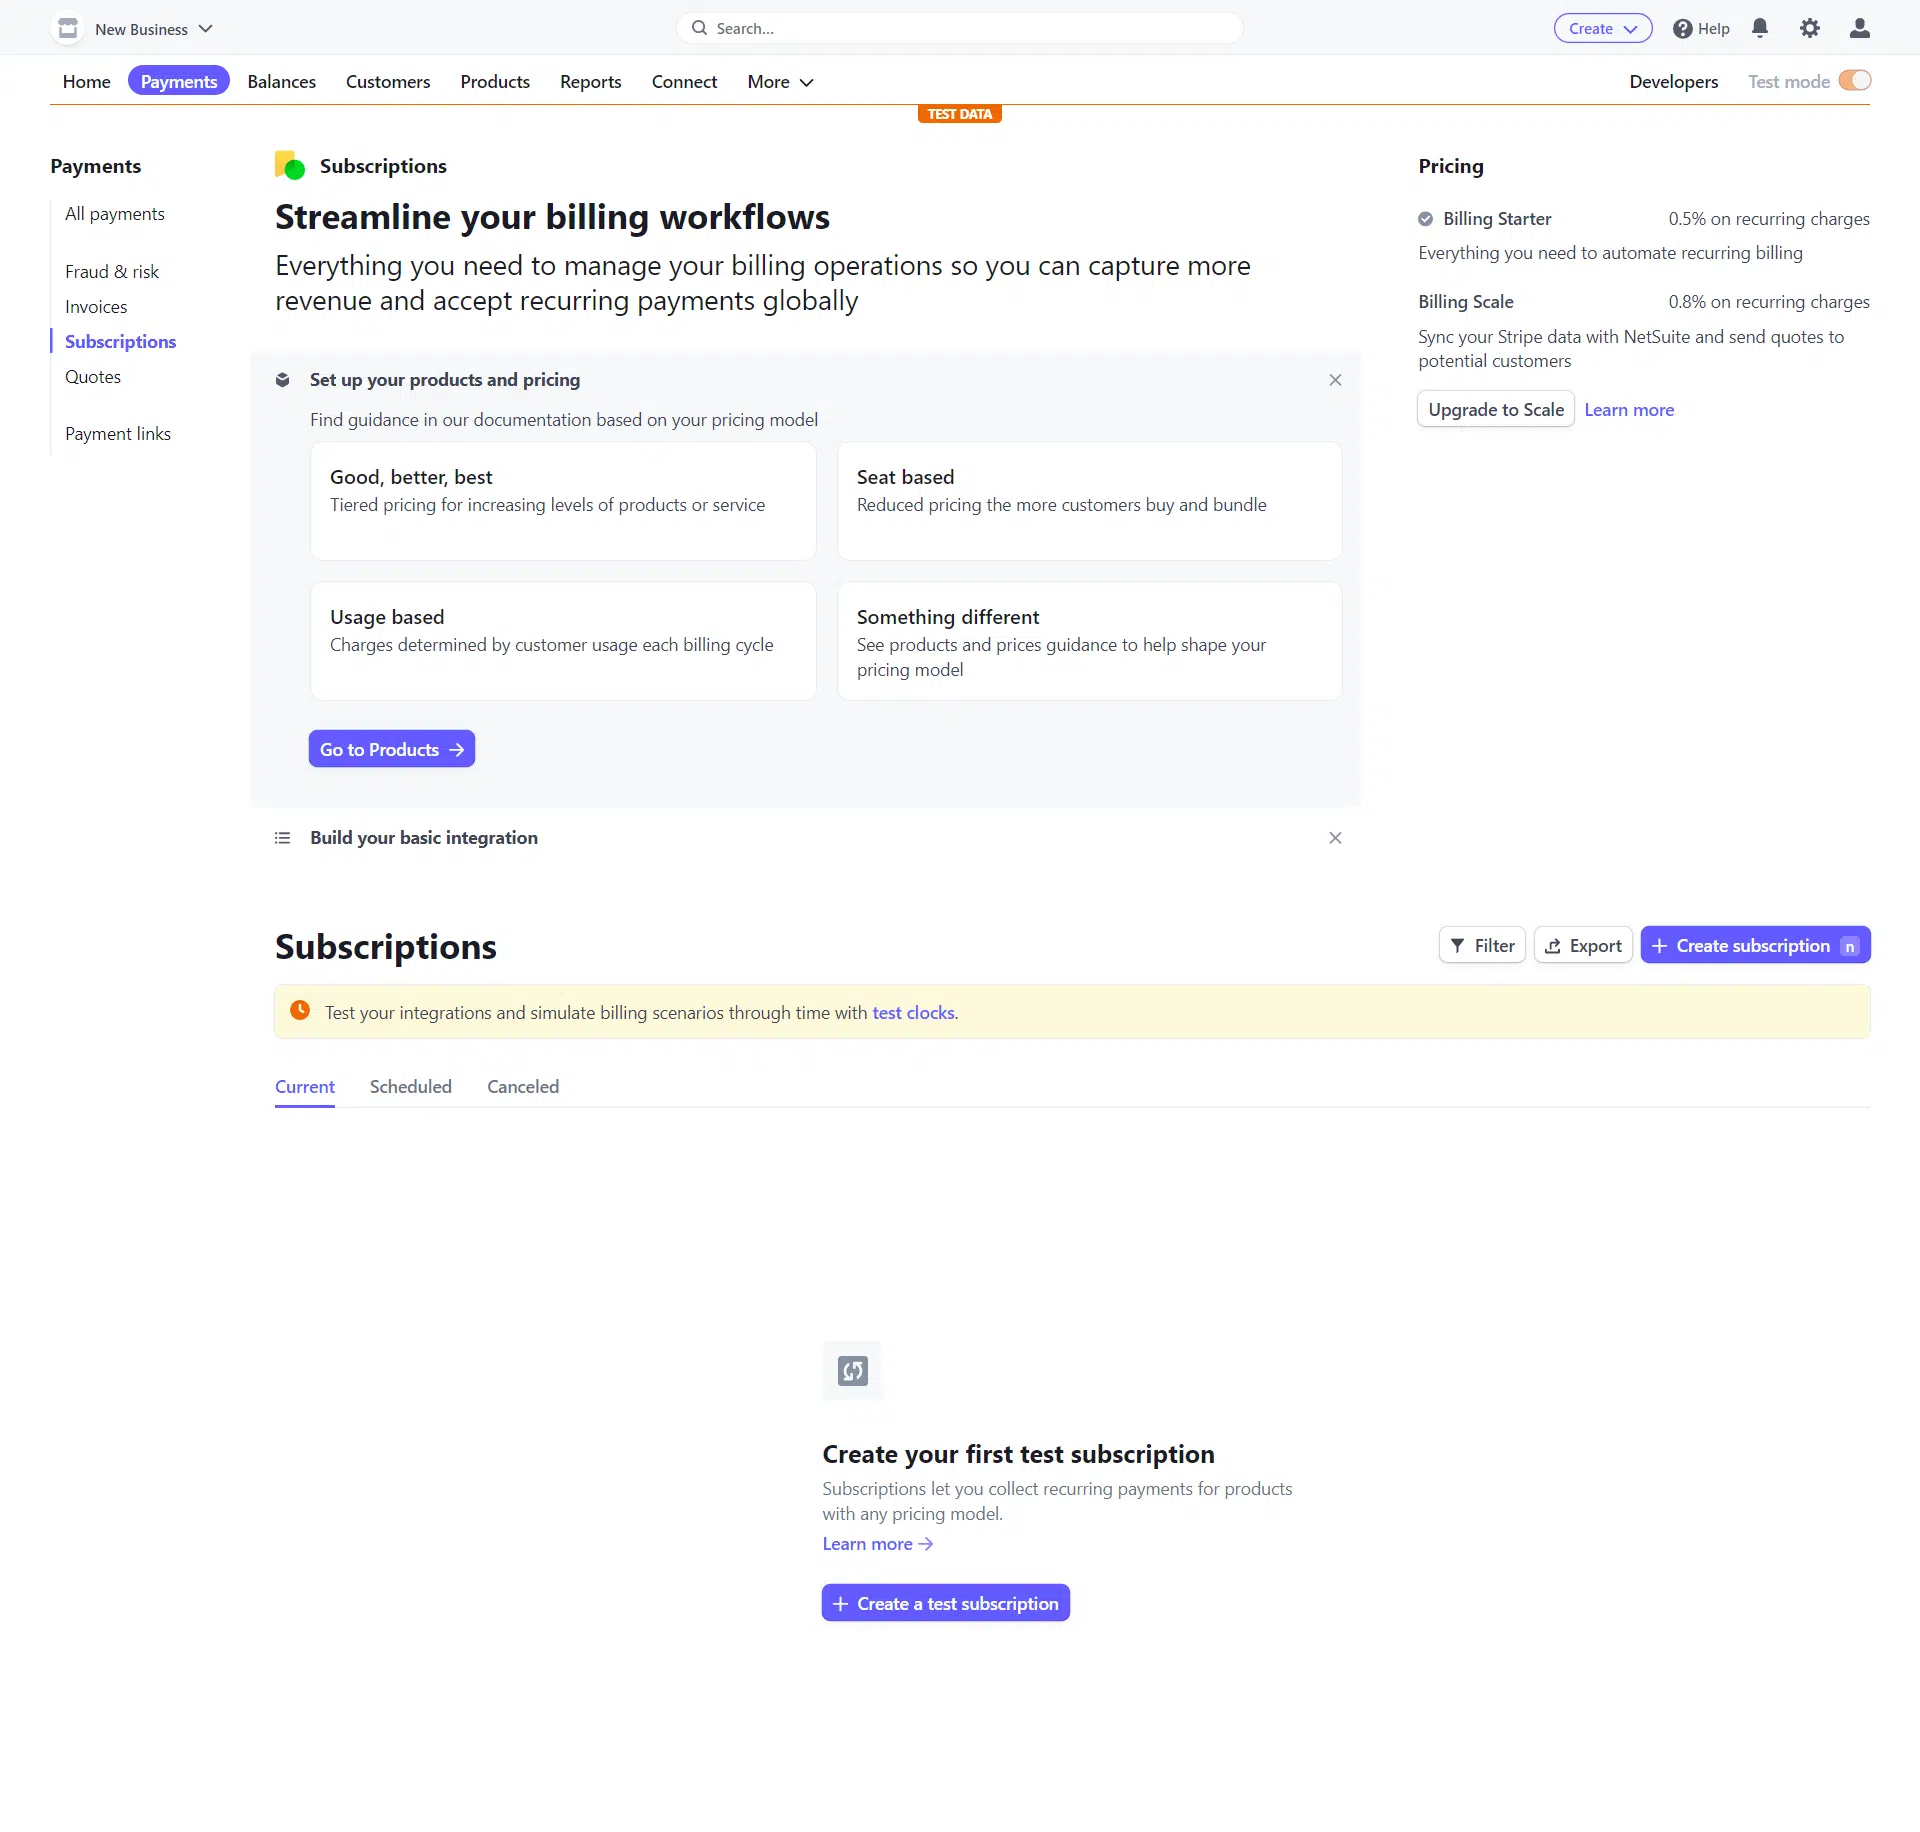Open the Usage based pricing card
This screenshot has width=1920, height=1832.
pyautogui.click(x=563, y=641)
